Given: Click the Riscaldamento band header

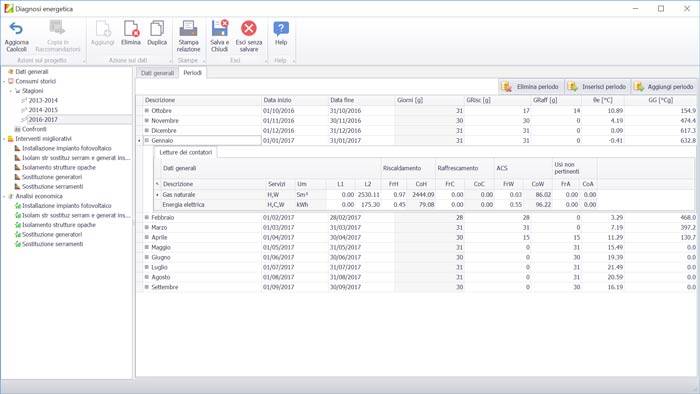Looking at the screenshot, I should 408,168.
